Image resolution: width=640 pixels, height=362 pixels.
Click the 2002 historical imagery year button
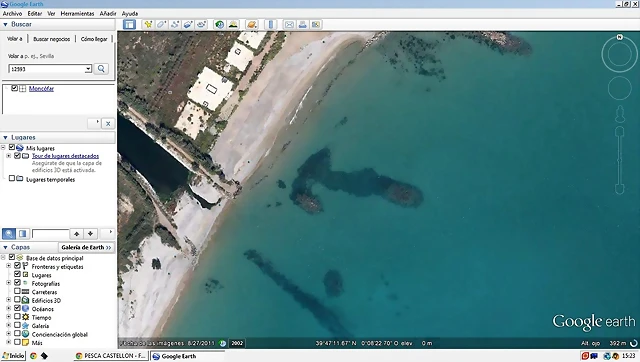[x=237, y=343]
